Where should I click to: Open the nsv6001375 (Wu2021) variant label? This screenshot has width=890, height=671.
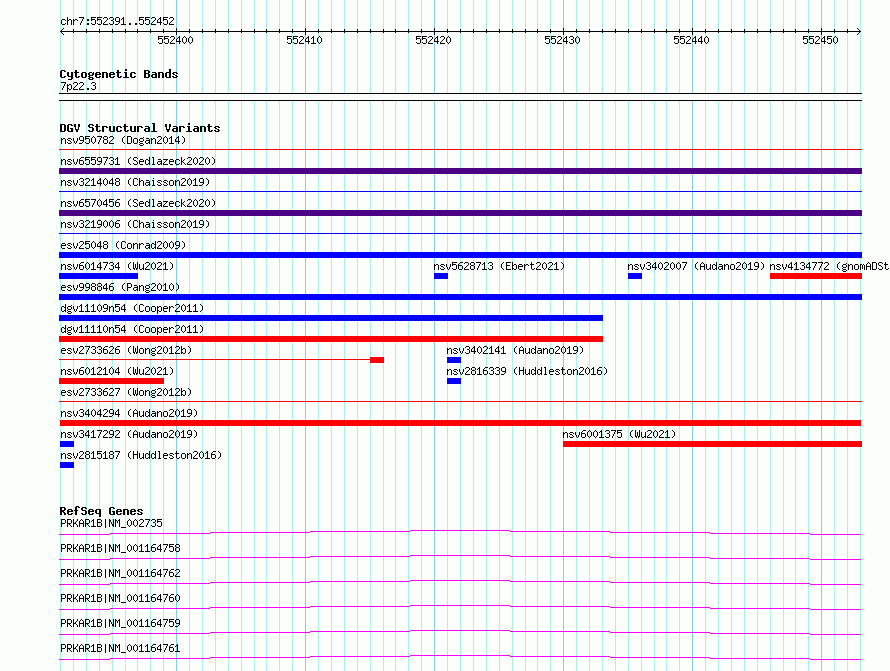619,434
